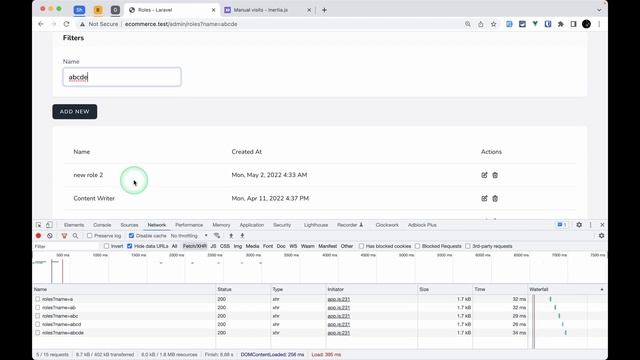The height and width of the screenshot is (360, 640).
Task: Open the Application tab
Action: tap(252, 225)
